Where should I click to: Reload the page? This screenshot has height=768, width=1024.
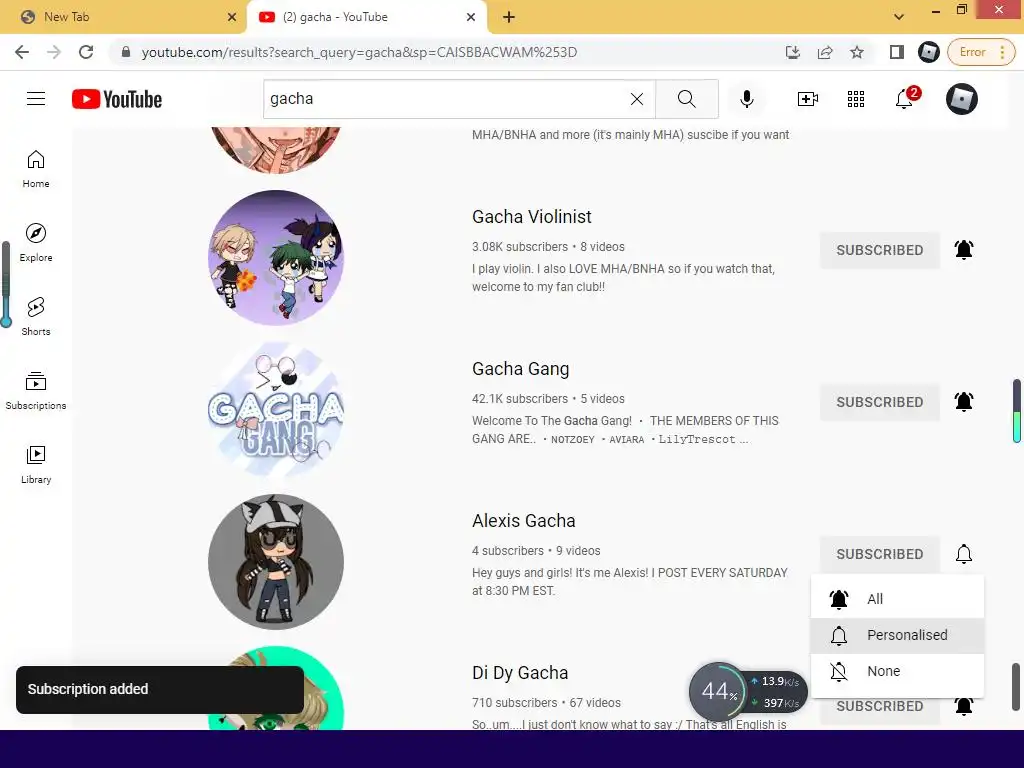86,52
